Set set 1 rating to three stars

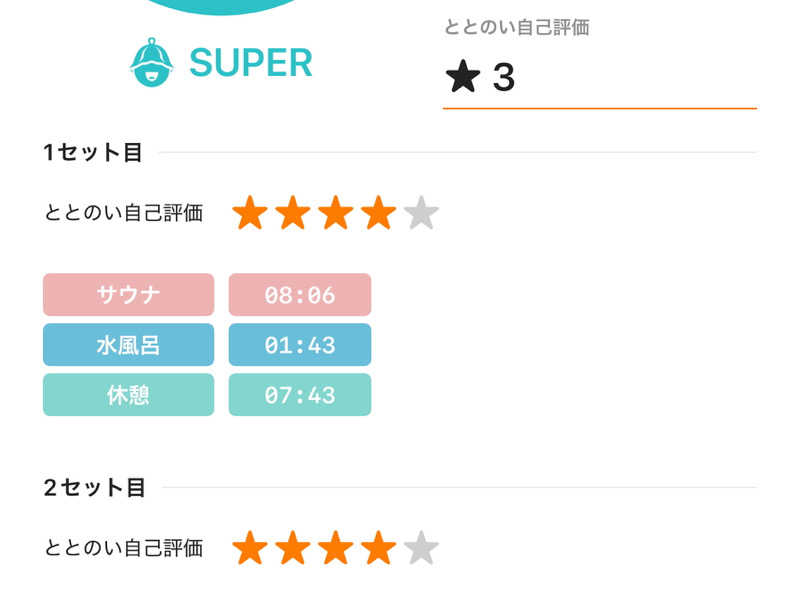pos(336,213)
